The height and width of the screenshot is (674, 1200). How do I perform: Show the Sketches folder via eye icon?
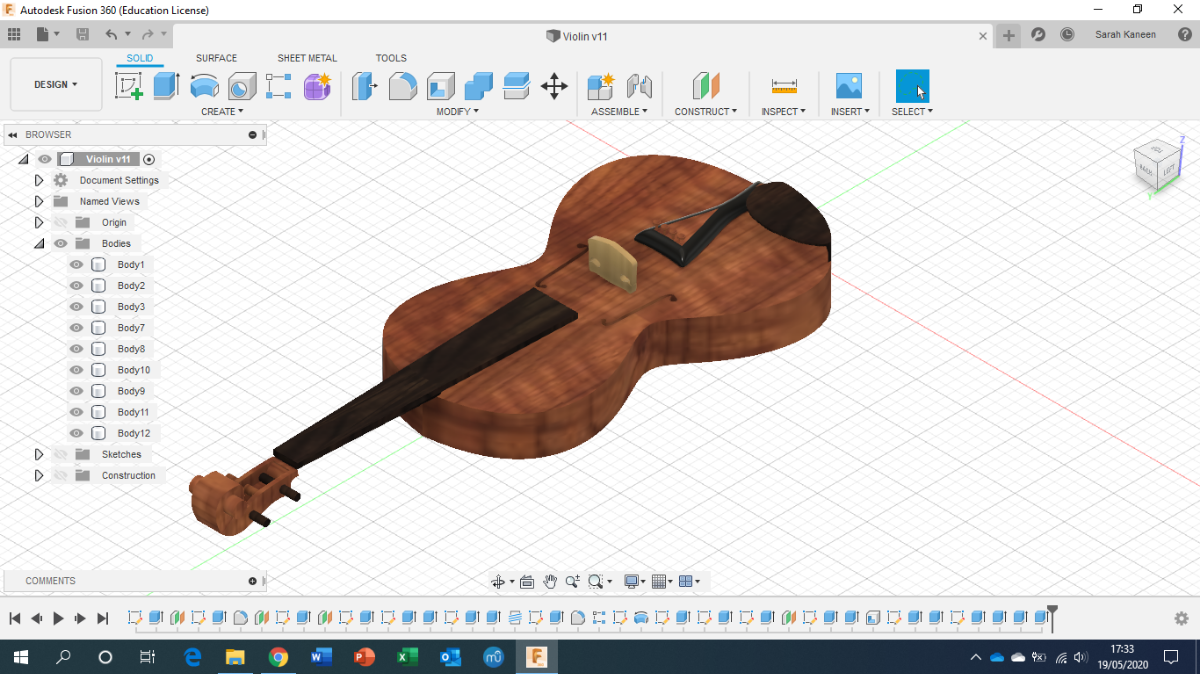click(x=61, y=454)
